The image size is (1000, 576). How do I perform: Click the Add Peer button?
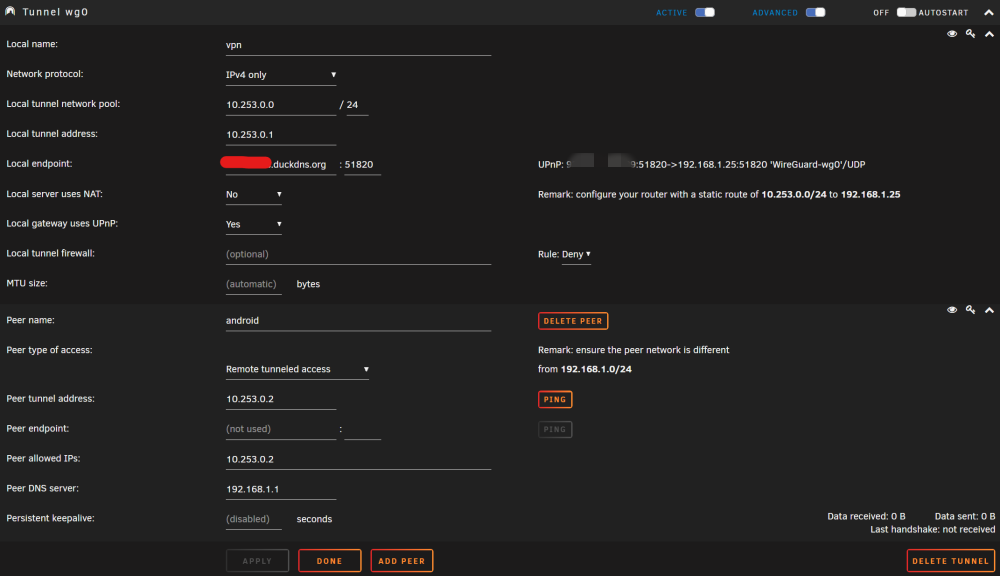(402, 561)
